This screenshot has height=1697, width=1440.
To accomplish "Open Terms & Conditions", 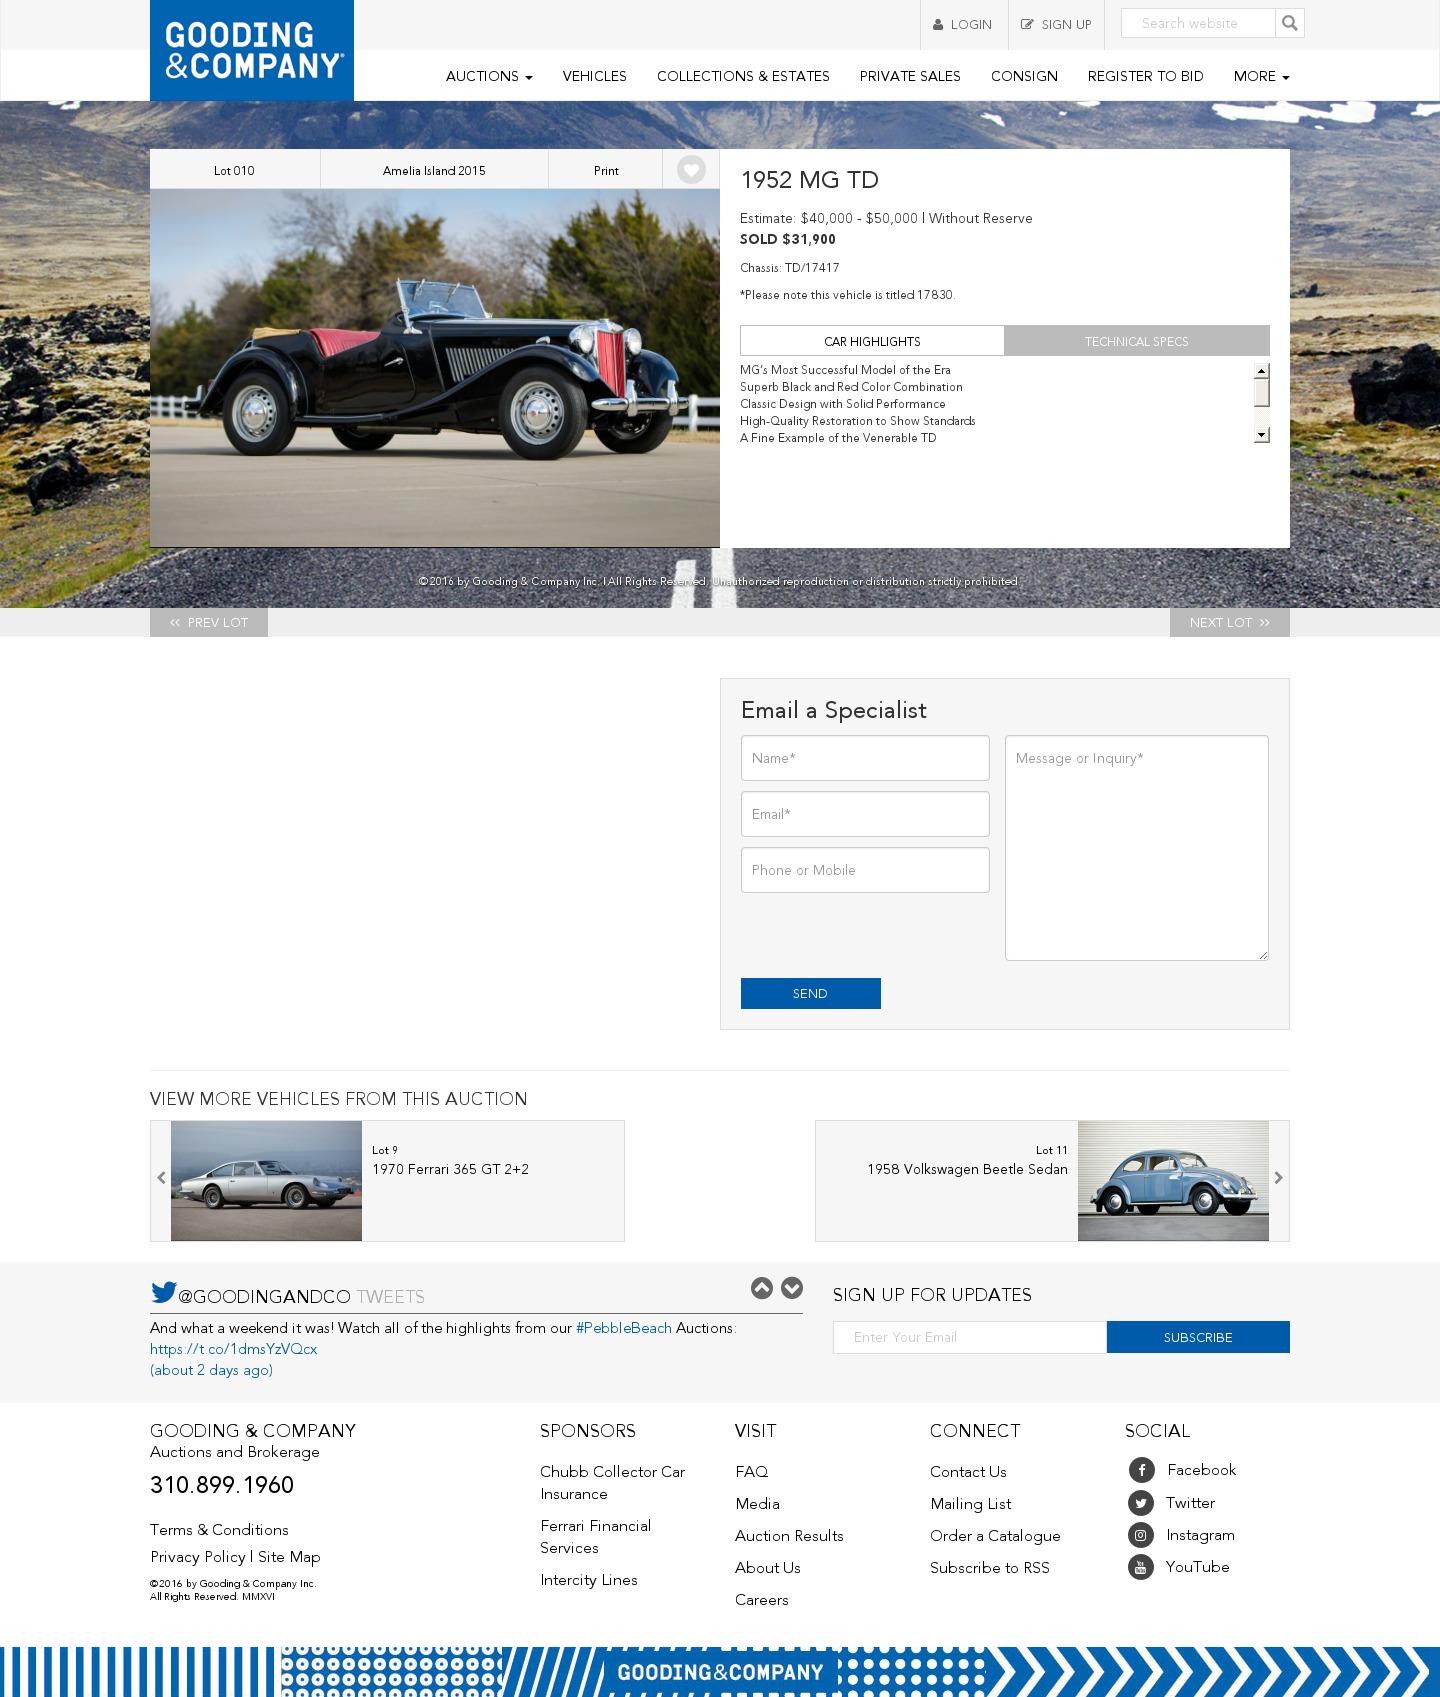I will tap(219, 1530).
